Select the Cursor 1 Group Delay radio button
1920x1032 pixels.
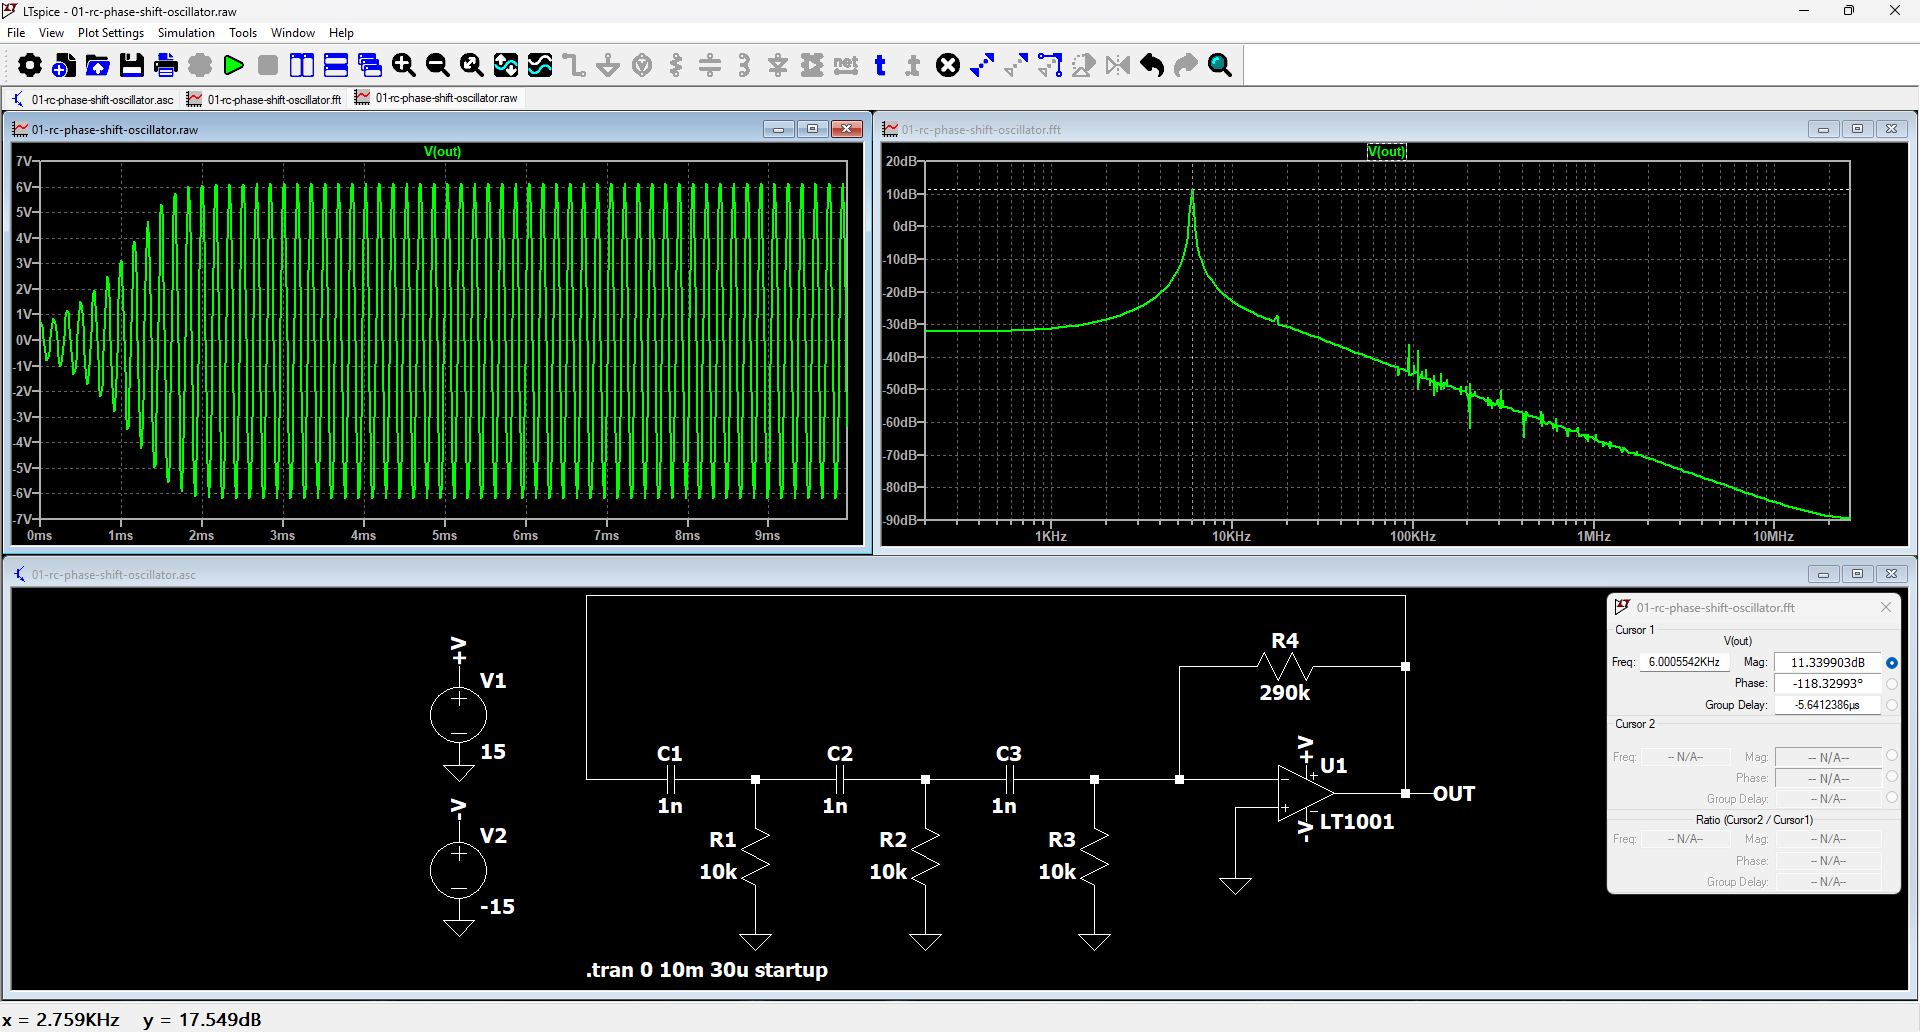point(1891,705)
